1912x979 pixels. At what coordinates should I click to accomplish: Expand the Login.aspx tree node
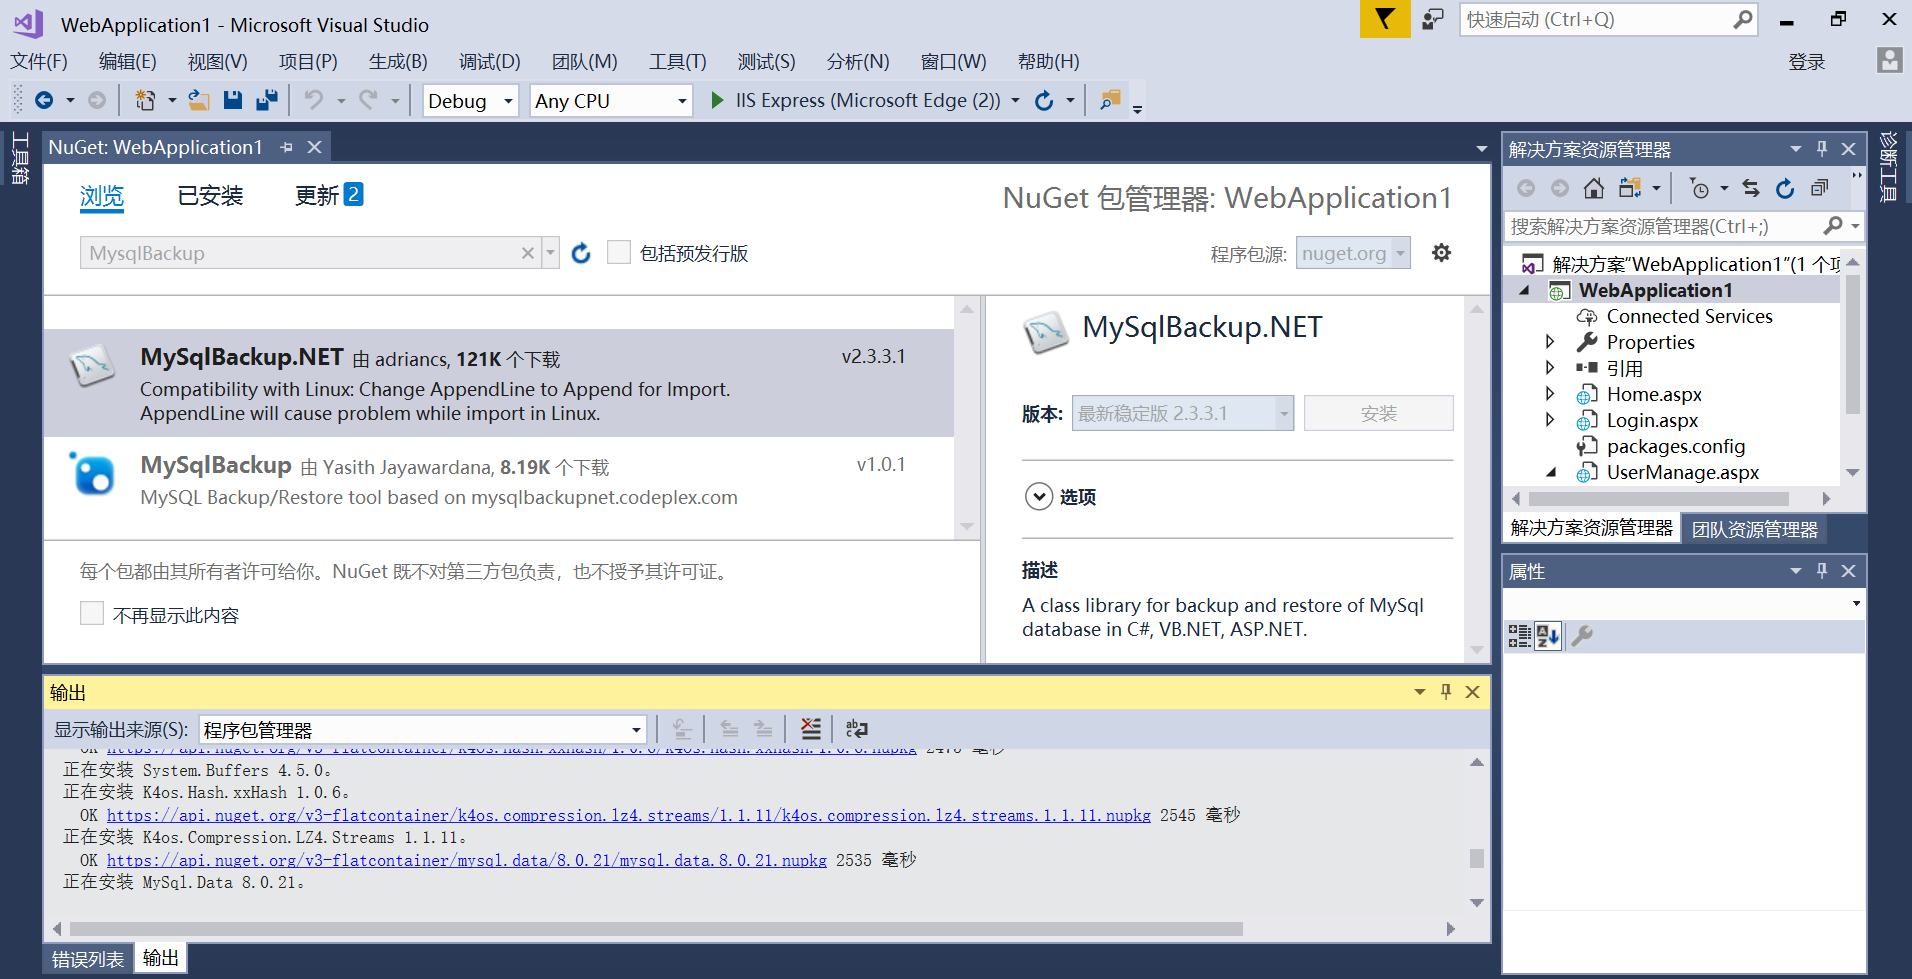1550,420
